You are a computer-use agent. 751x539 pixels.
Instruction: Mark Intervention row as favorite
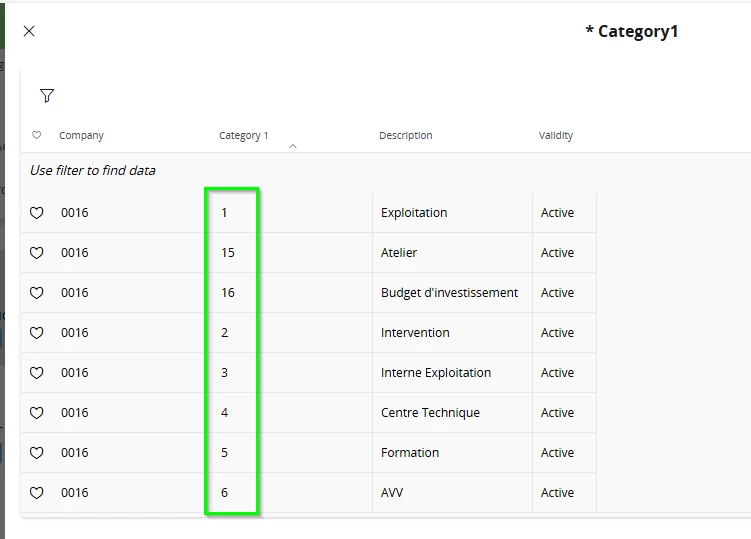coord(37,333)
